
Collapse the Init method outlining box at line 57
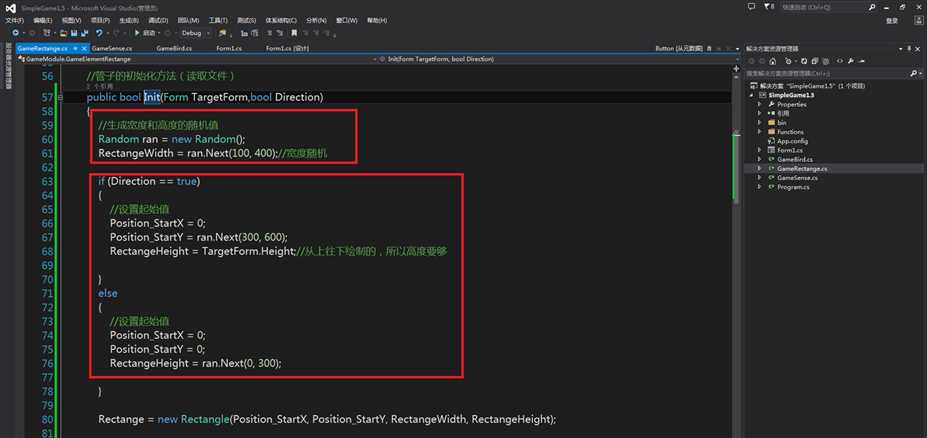[60, 97]
